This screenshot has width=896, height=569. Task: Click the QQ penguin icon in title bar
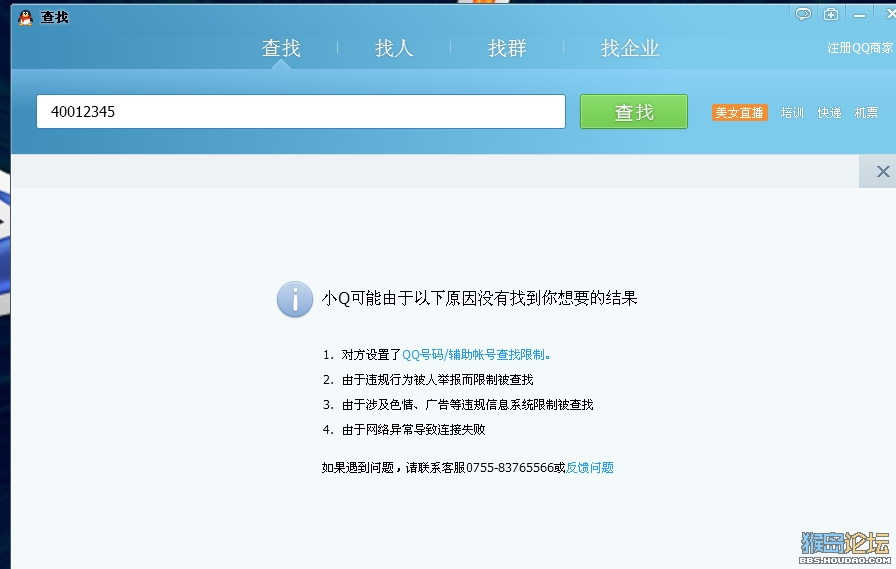25,18
